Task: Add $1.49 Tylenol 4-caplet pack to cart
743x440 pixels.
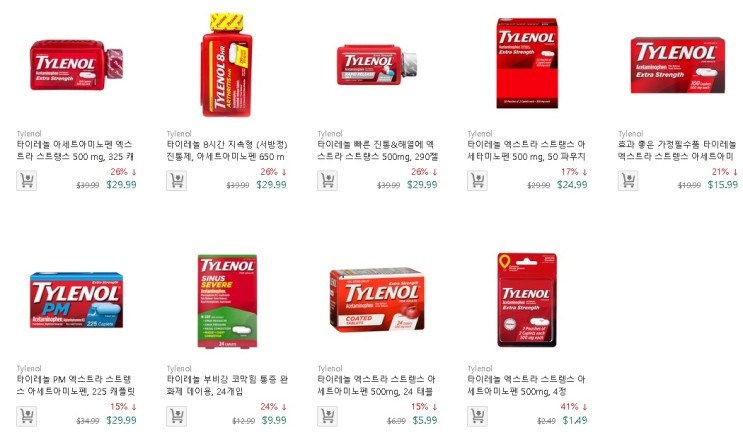Action: pyautogui.click(x=478, y=416)
